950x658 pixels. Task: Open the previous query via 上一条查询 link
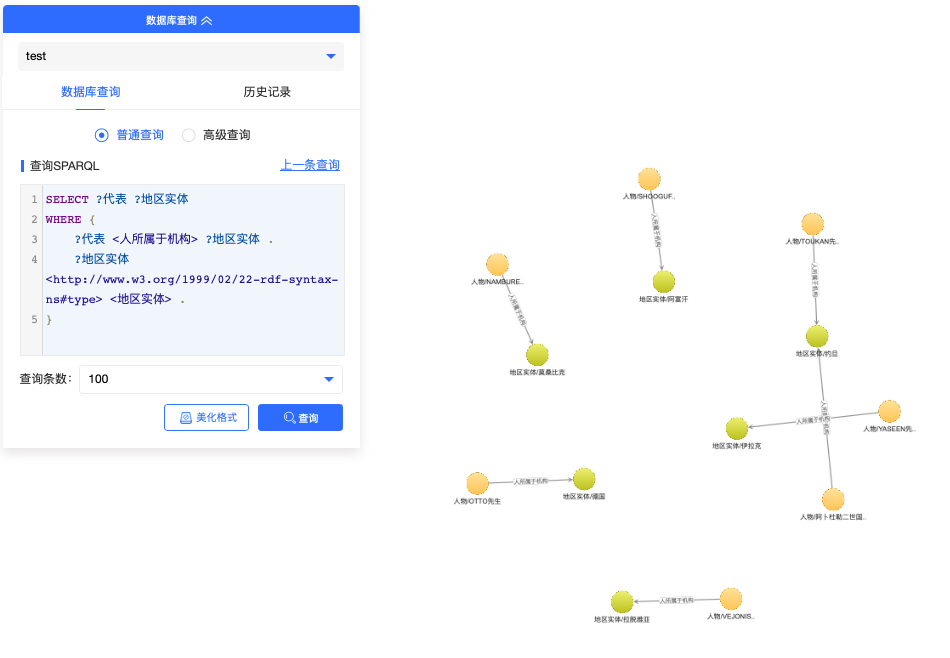(x=310, y=165)
